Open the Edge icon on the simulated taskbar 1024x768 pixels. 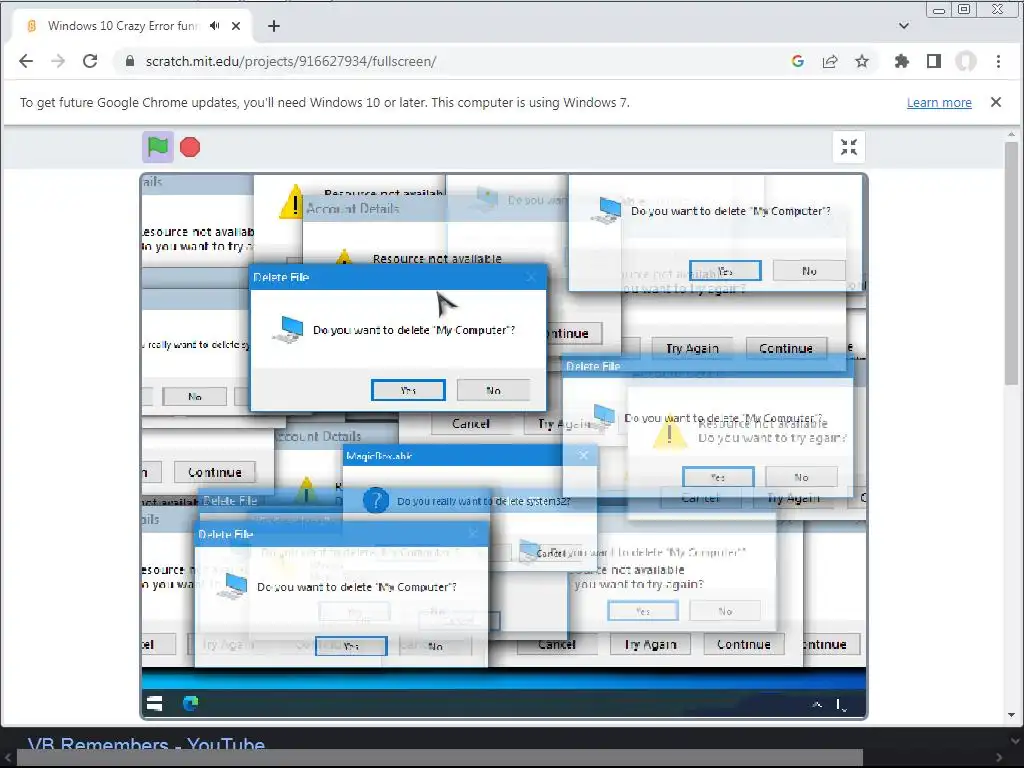(191, 703)
